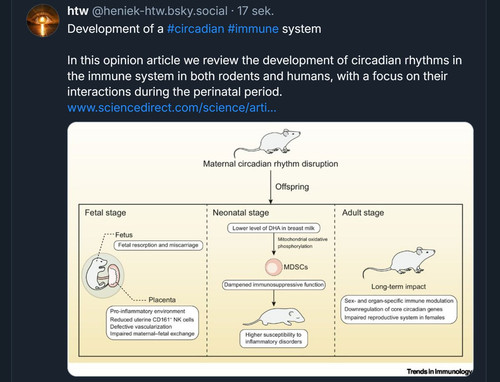
Task: Open the @heniek-htw.bsky.social handle
Action: [x=159, y=11]
